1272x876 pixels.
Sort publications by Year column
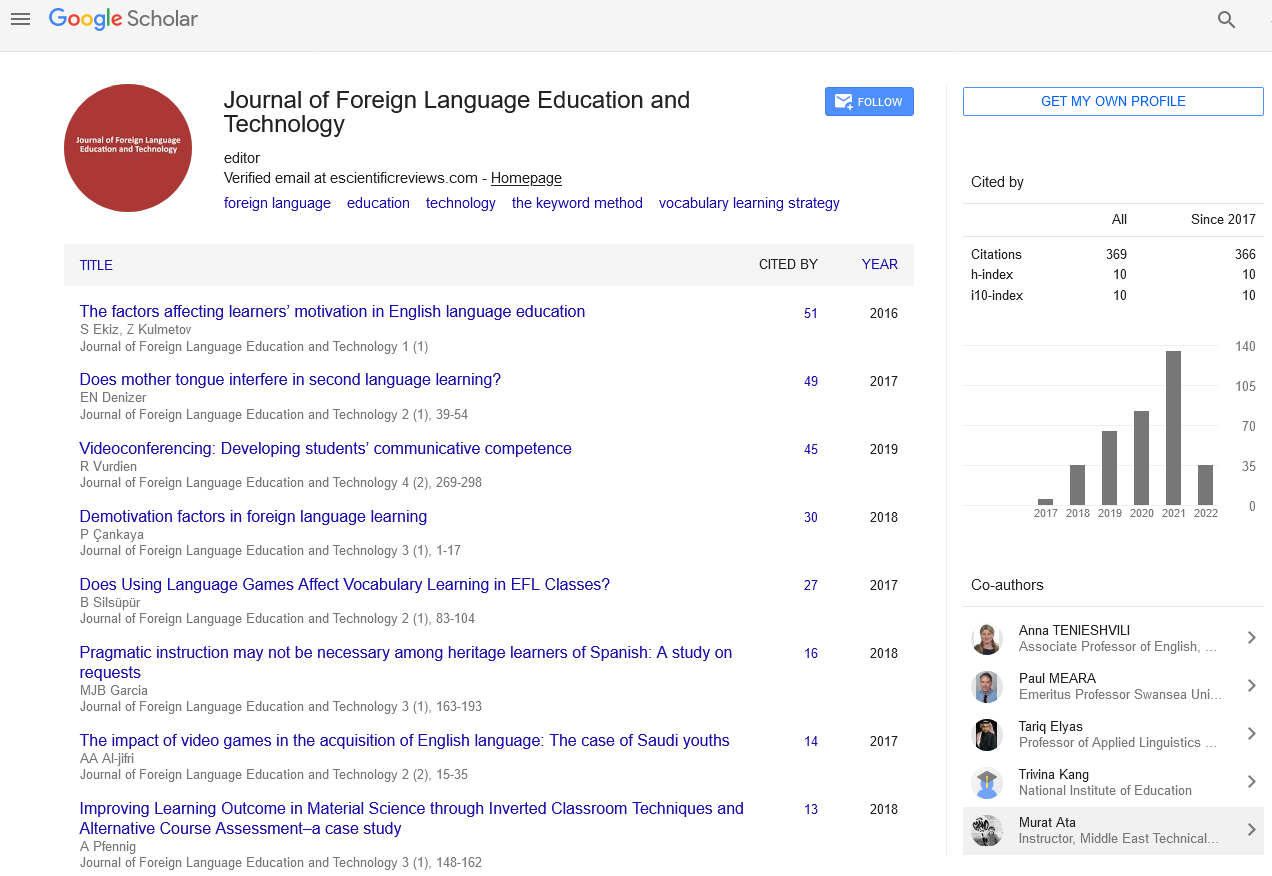click(x=879, y=265)
